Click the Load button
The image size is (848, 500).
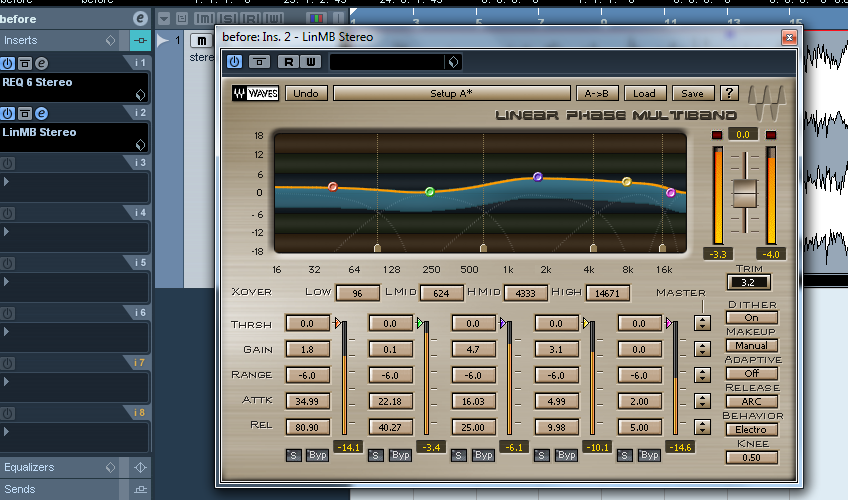point(644,94)
